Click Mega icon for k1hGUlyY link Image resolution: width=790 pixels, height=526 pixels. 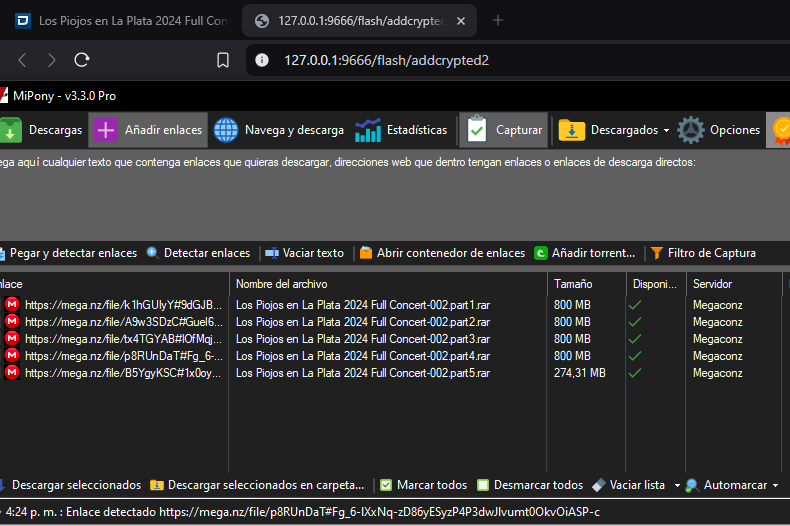tap(12, 304)
